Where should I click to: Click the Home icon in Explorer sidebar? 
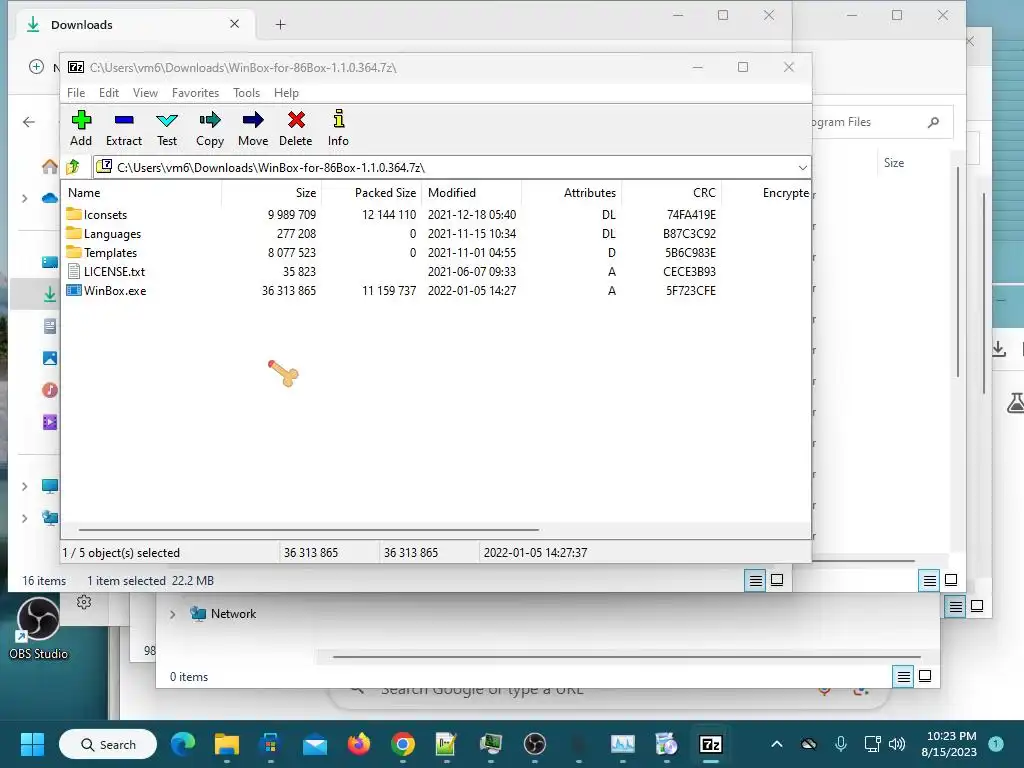[x=50, y=167]
